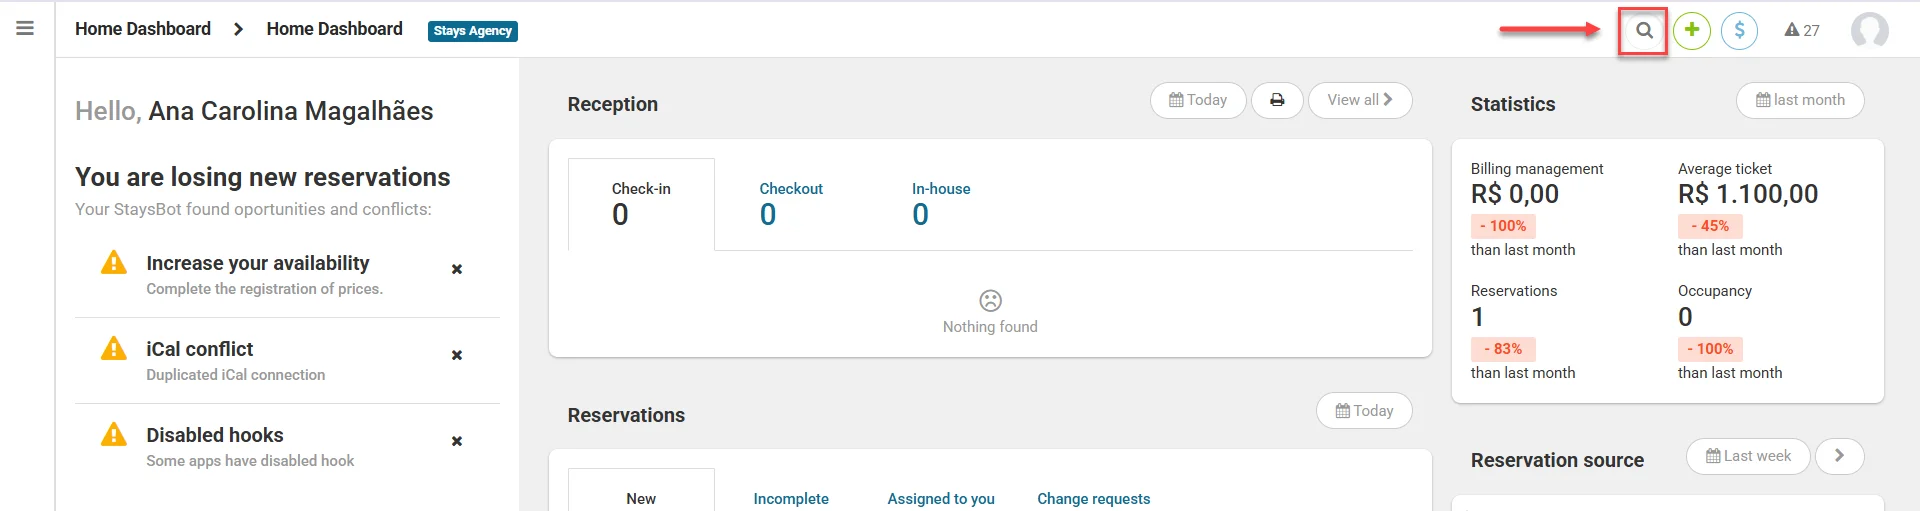Open the hamburger menu icon
Image resolution: width=1920 pixels, height=511 pixels.
25,28
